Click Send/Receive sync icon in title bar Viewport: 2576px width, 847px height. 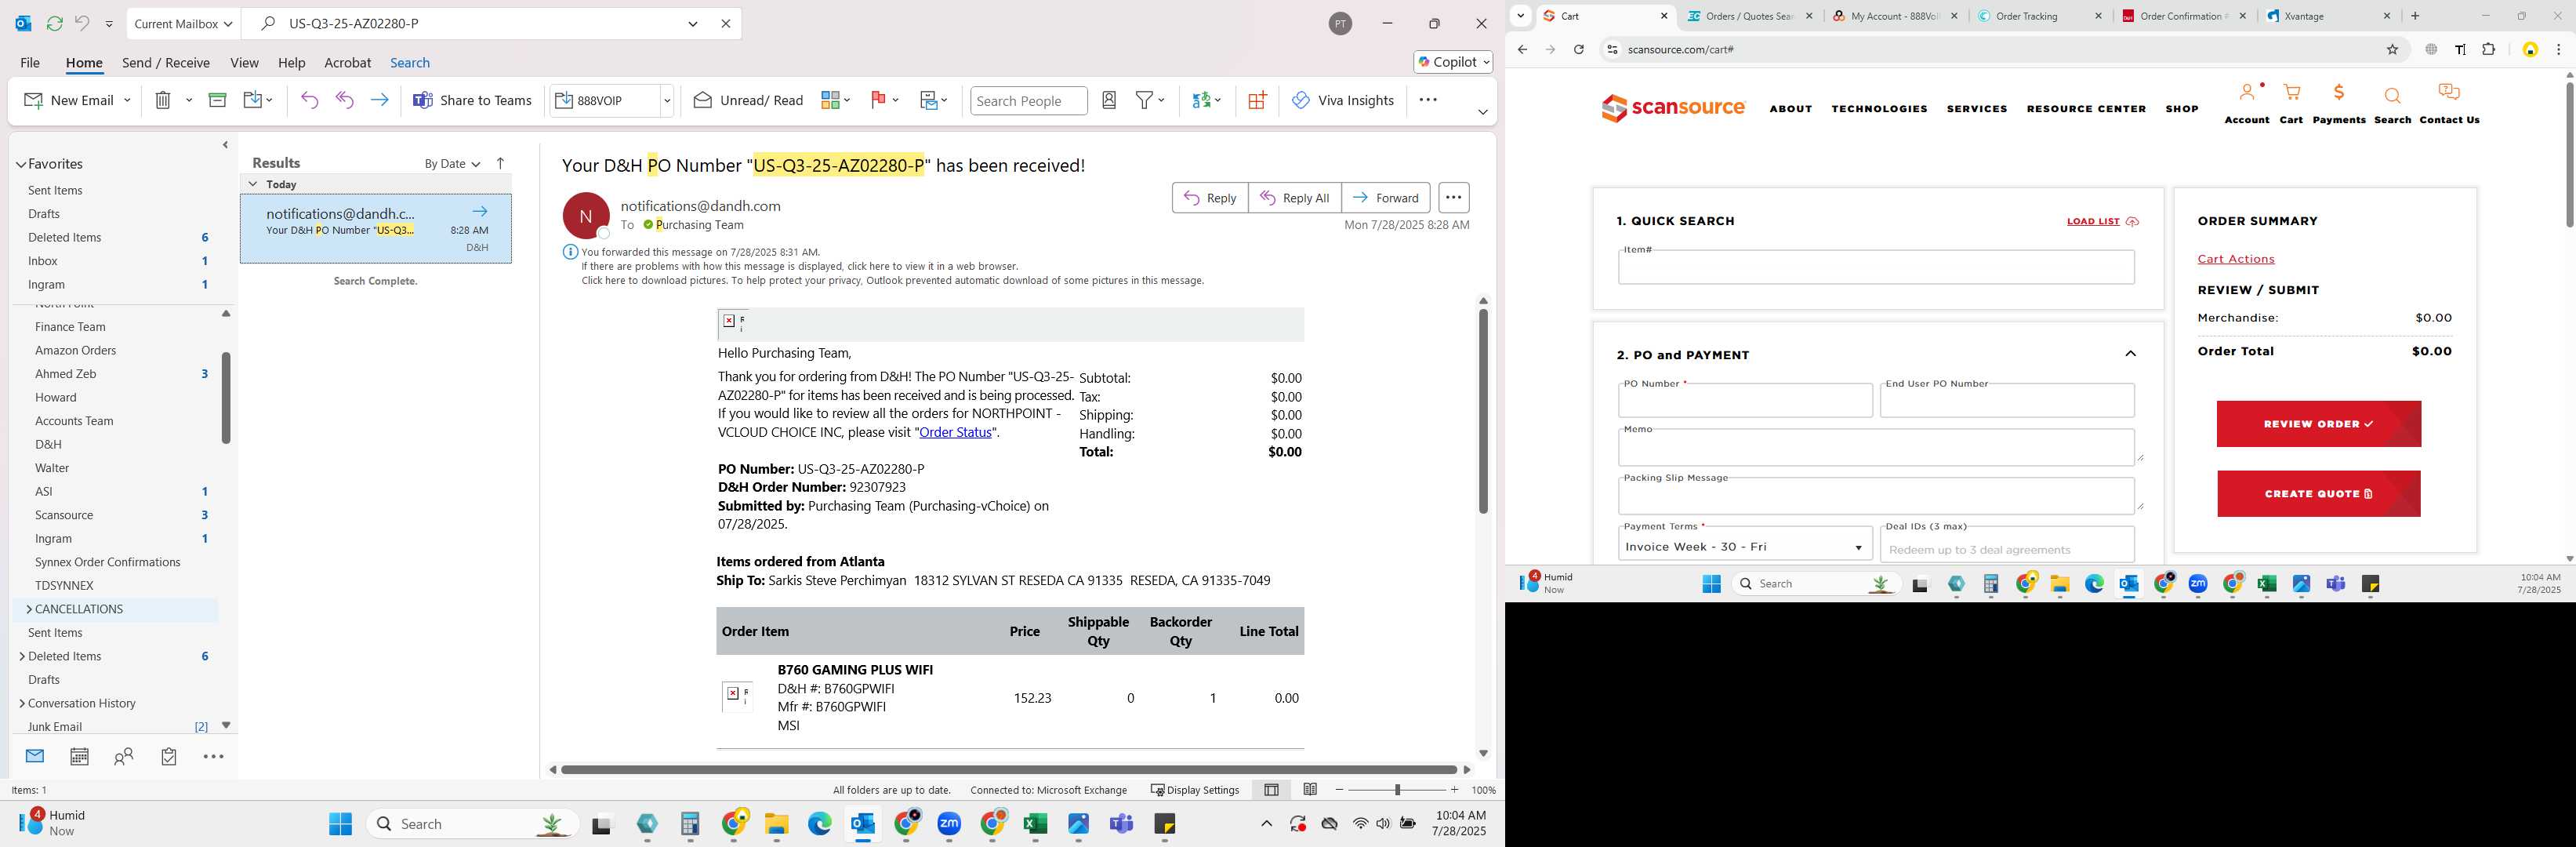pyautogui.click(x=55, y=23)
